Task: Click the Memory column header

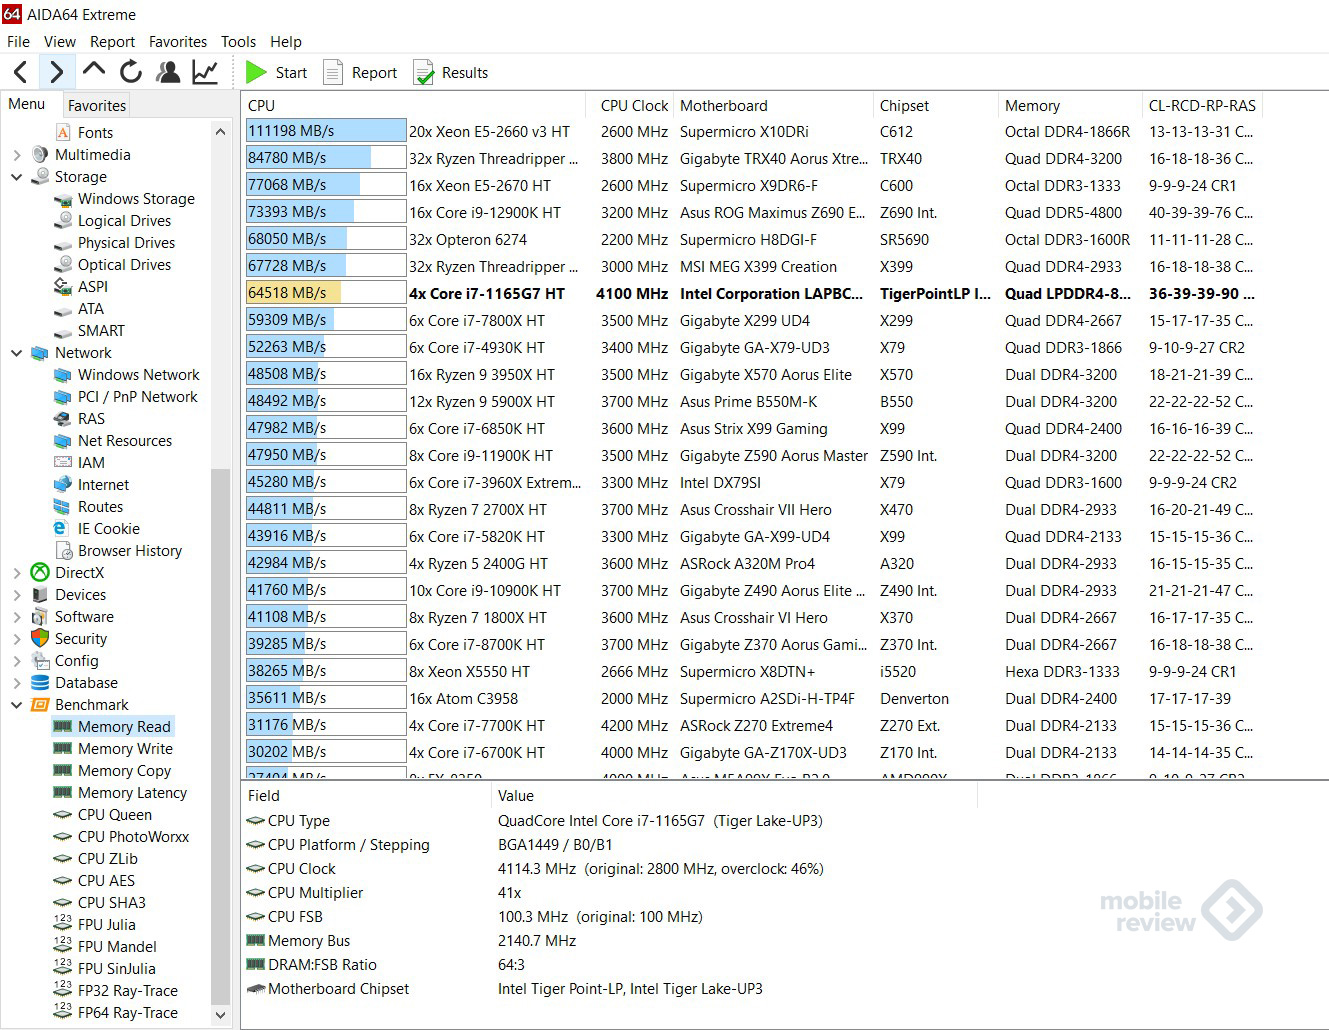Action: (x=1070, y=106)
